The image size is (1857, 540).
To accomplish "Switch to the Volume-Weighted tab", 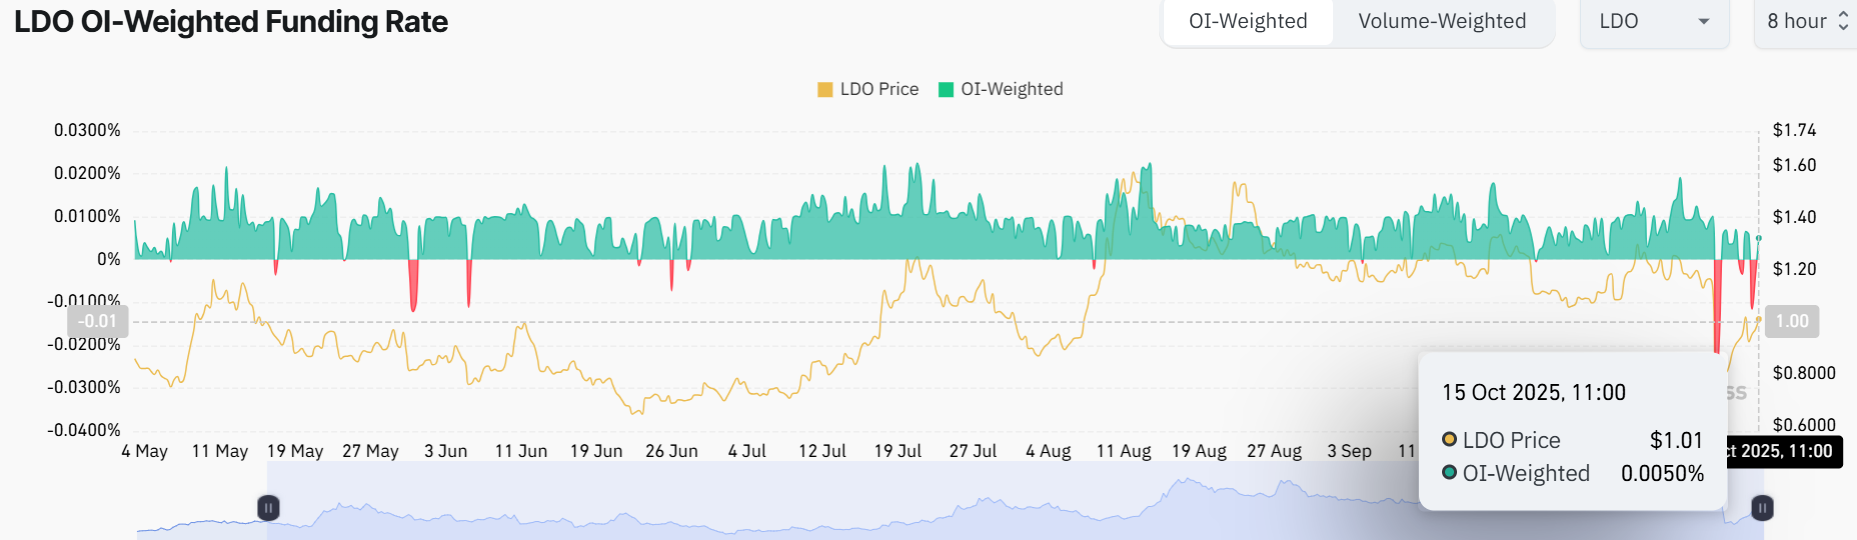I will coord(1441,21).
